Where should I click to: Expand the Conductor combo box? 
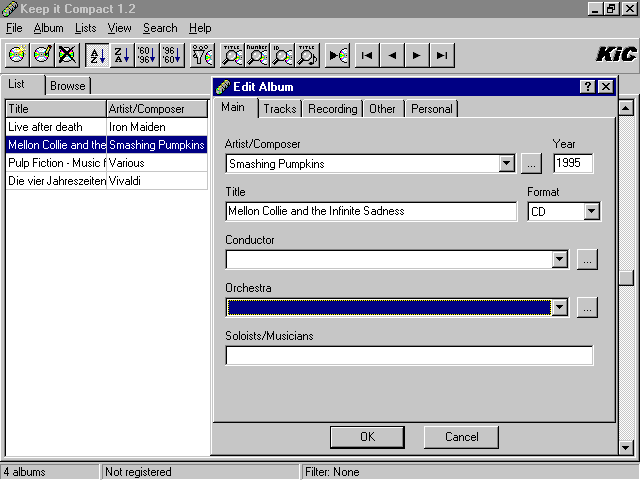click(x=560, y=259)
